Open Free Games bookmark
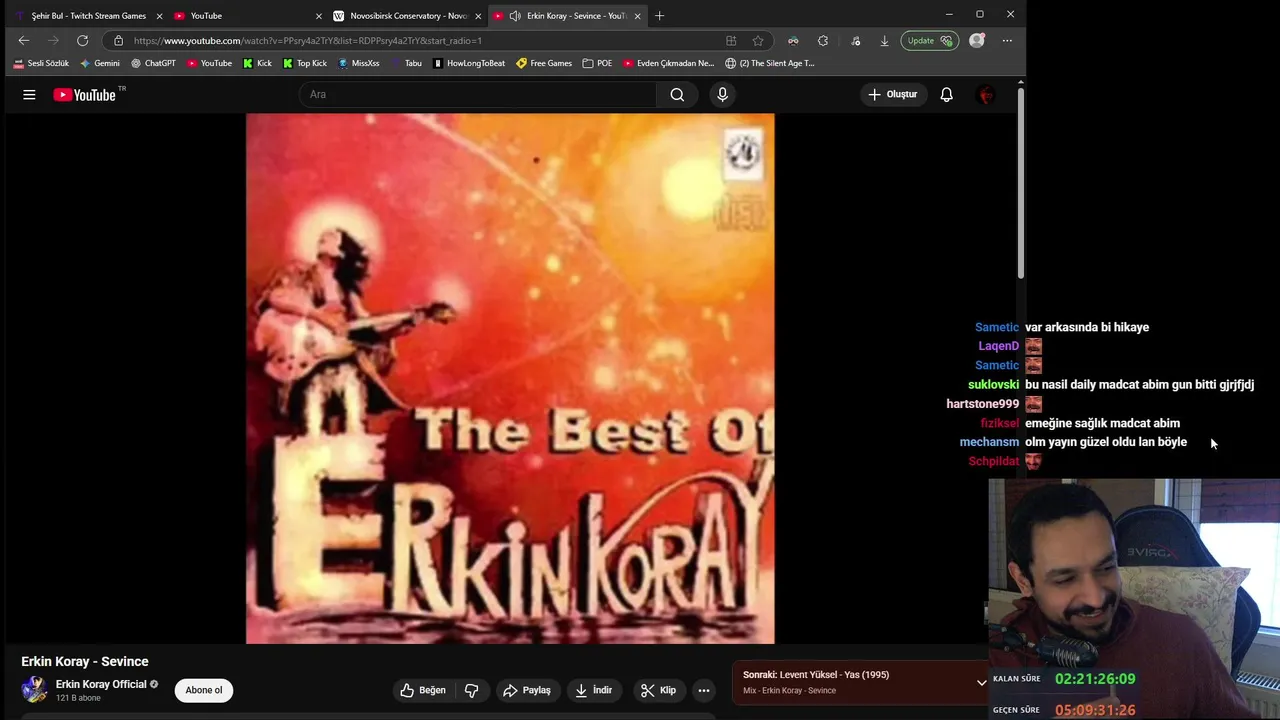This screenshot has height=720, width=1280. click(x=544, y=63)
